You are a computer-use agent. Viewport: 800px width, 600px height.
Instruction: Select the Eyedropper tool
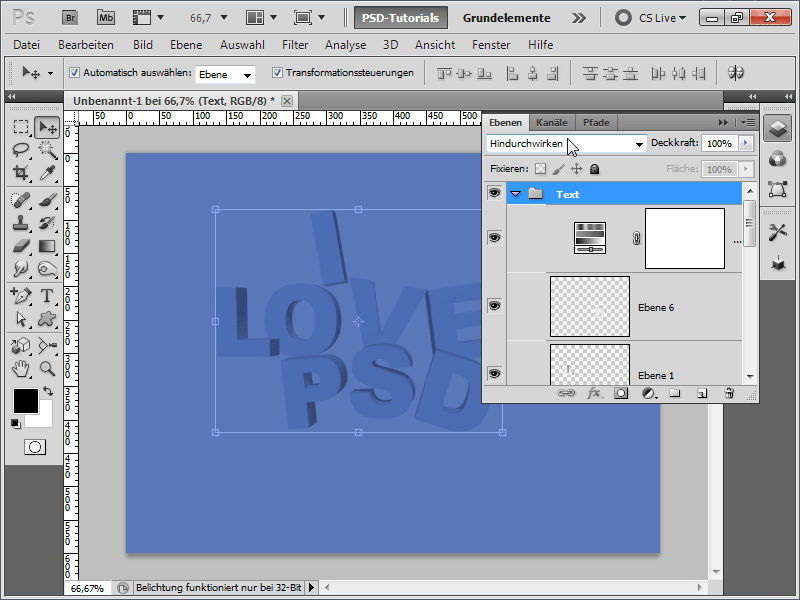(47, 172)
